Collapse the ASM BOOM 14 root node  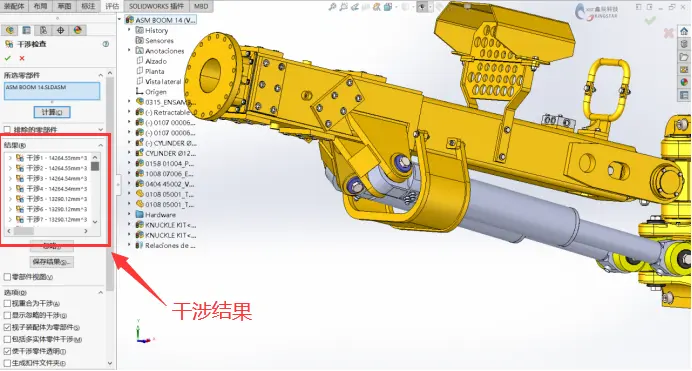point(120,20)
